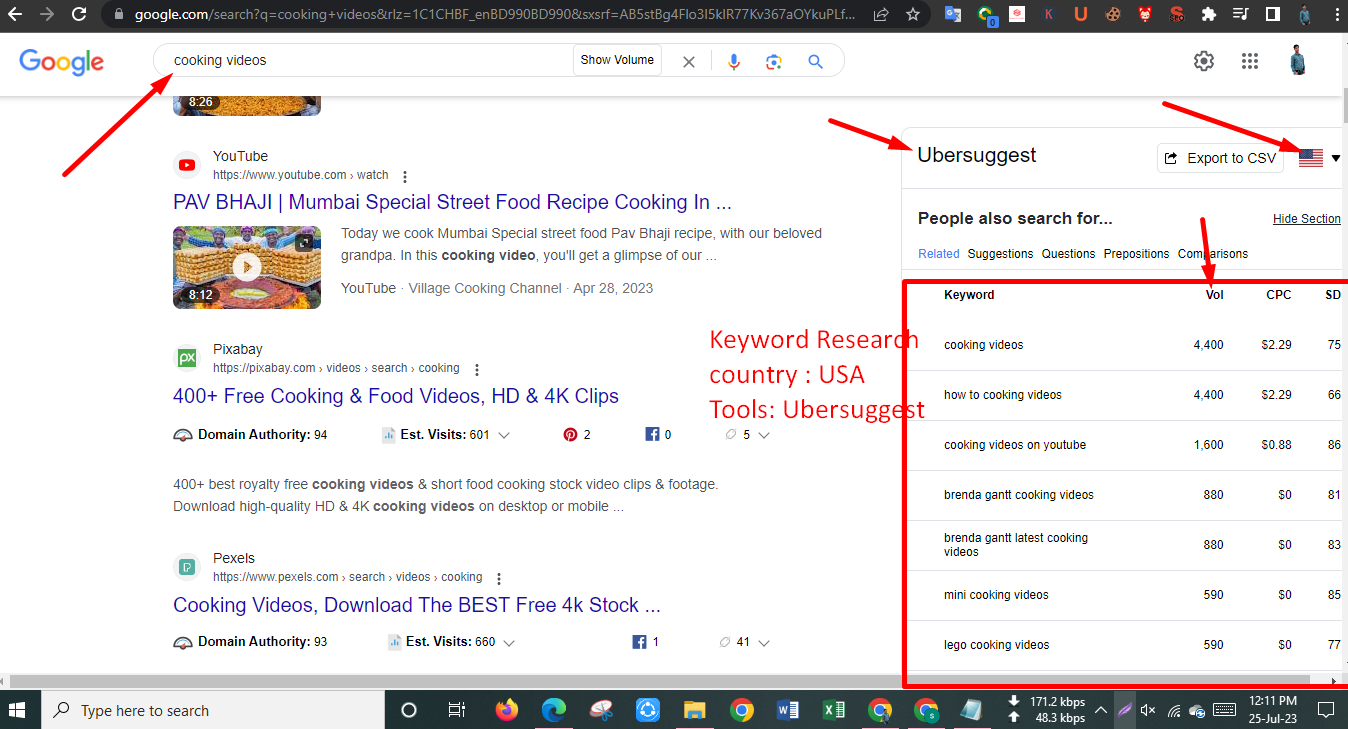
Task: Open the Google account profile picture
Action: click(x=1298, y=61)
